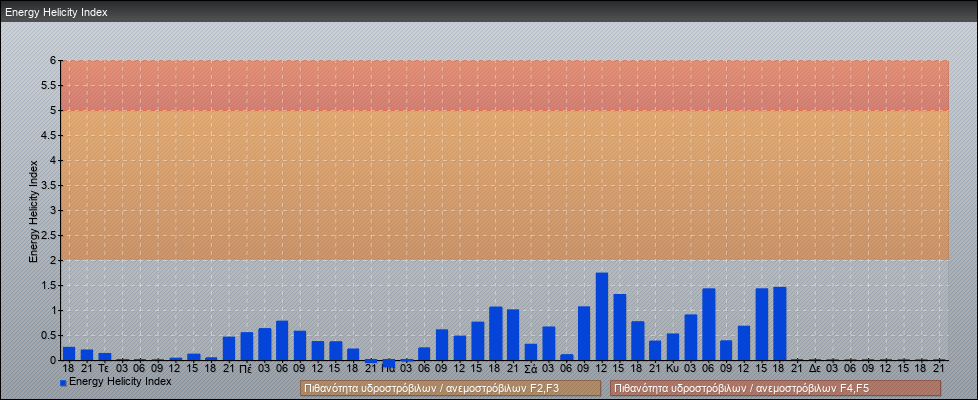This screenshot has height=400, width=978.
Task: Click the Δε day label on the x-axis
Action: [815, 370]
